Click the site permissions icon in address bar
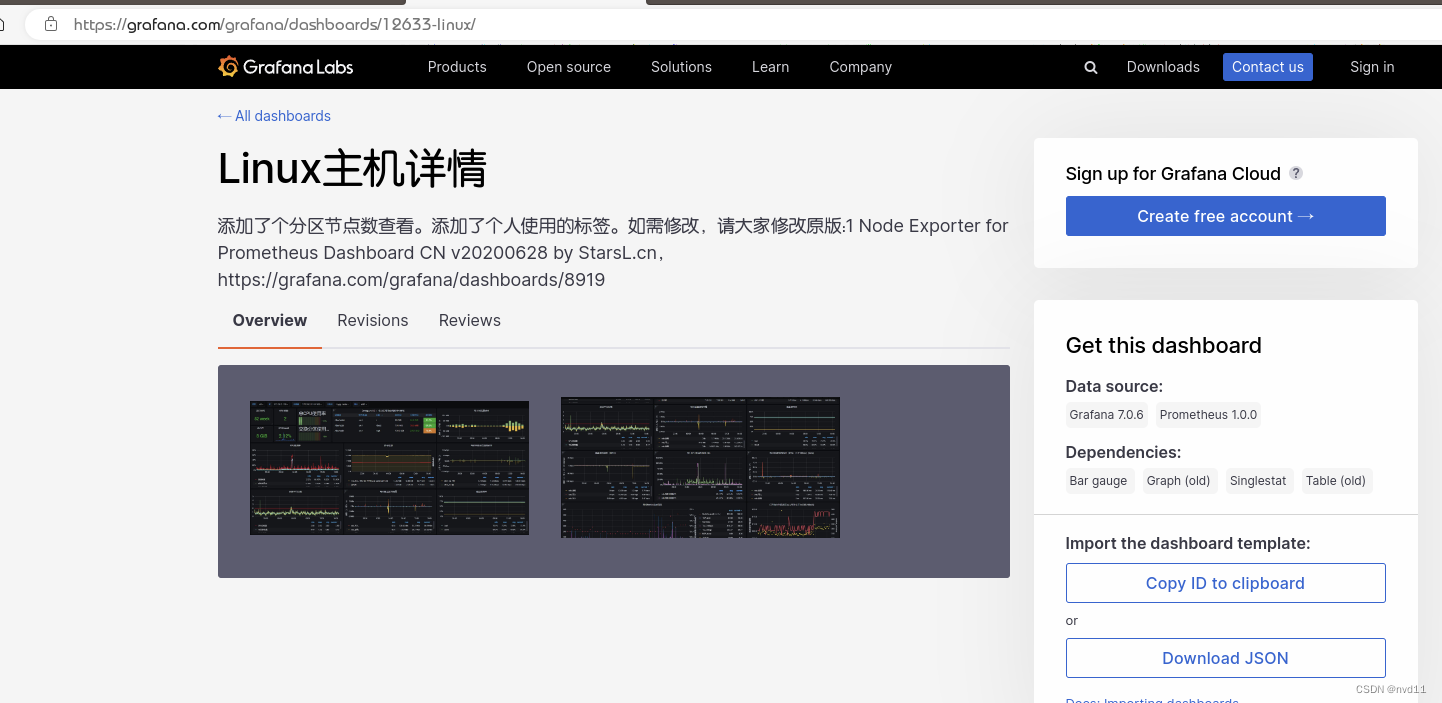The image size is (1442, 703). pyautogui.click(x=50, y=24)
